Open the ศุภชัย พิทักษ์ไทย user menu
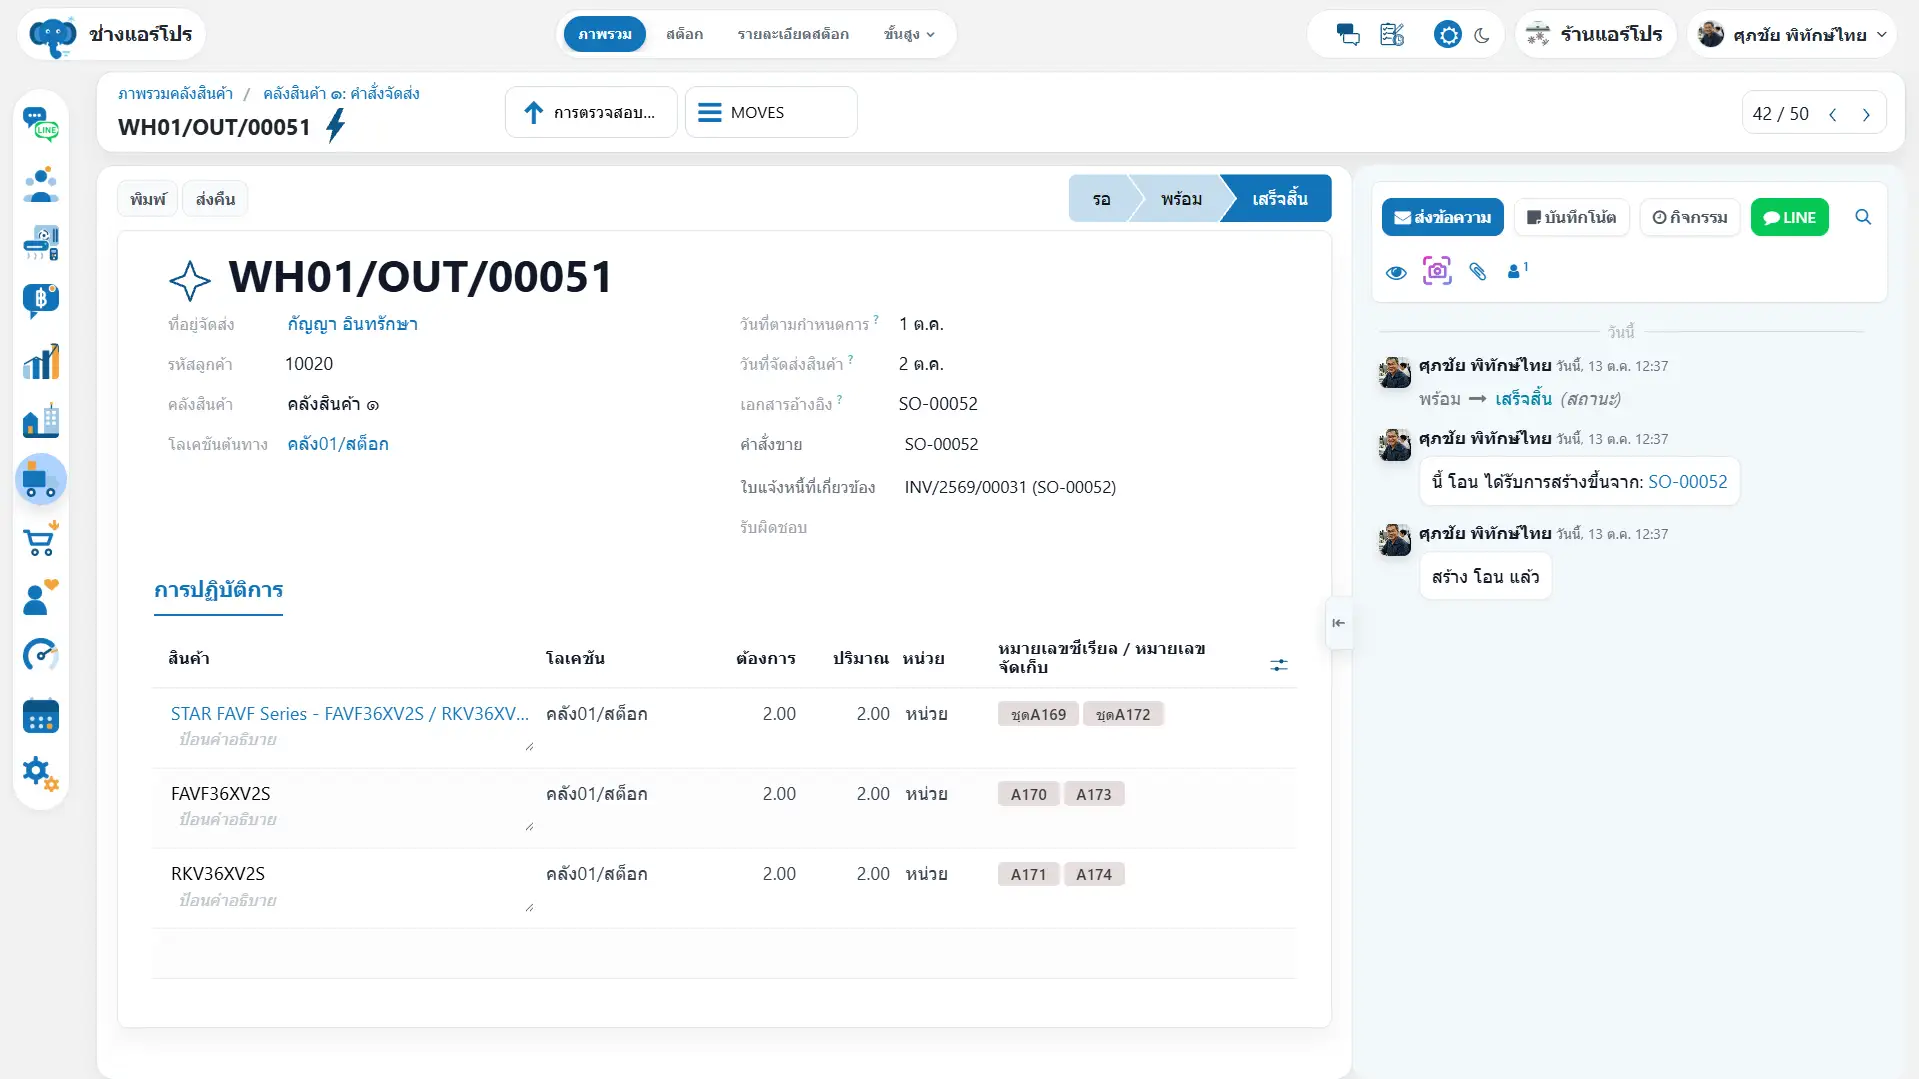The width and height of the screenshot is (1919, 1079). click(x=1792, y=35)
